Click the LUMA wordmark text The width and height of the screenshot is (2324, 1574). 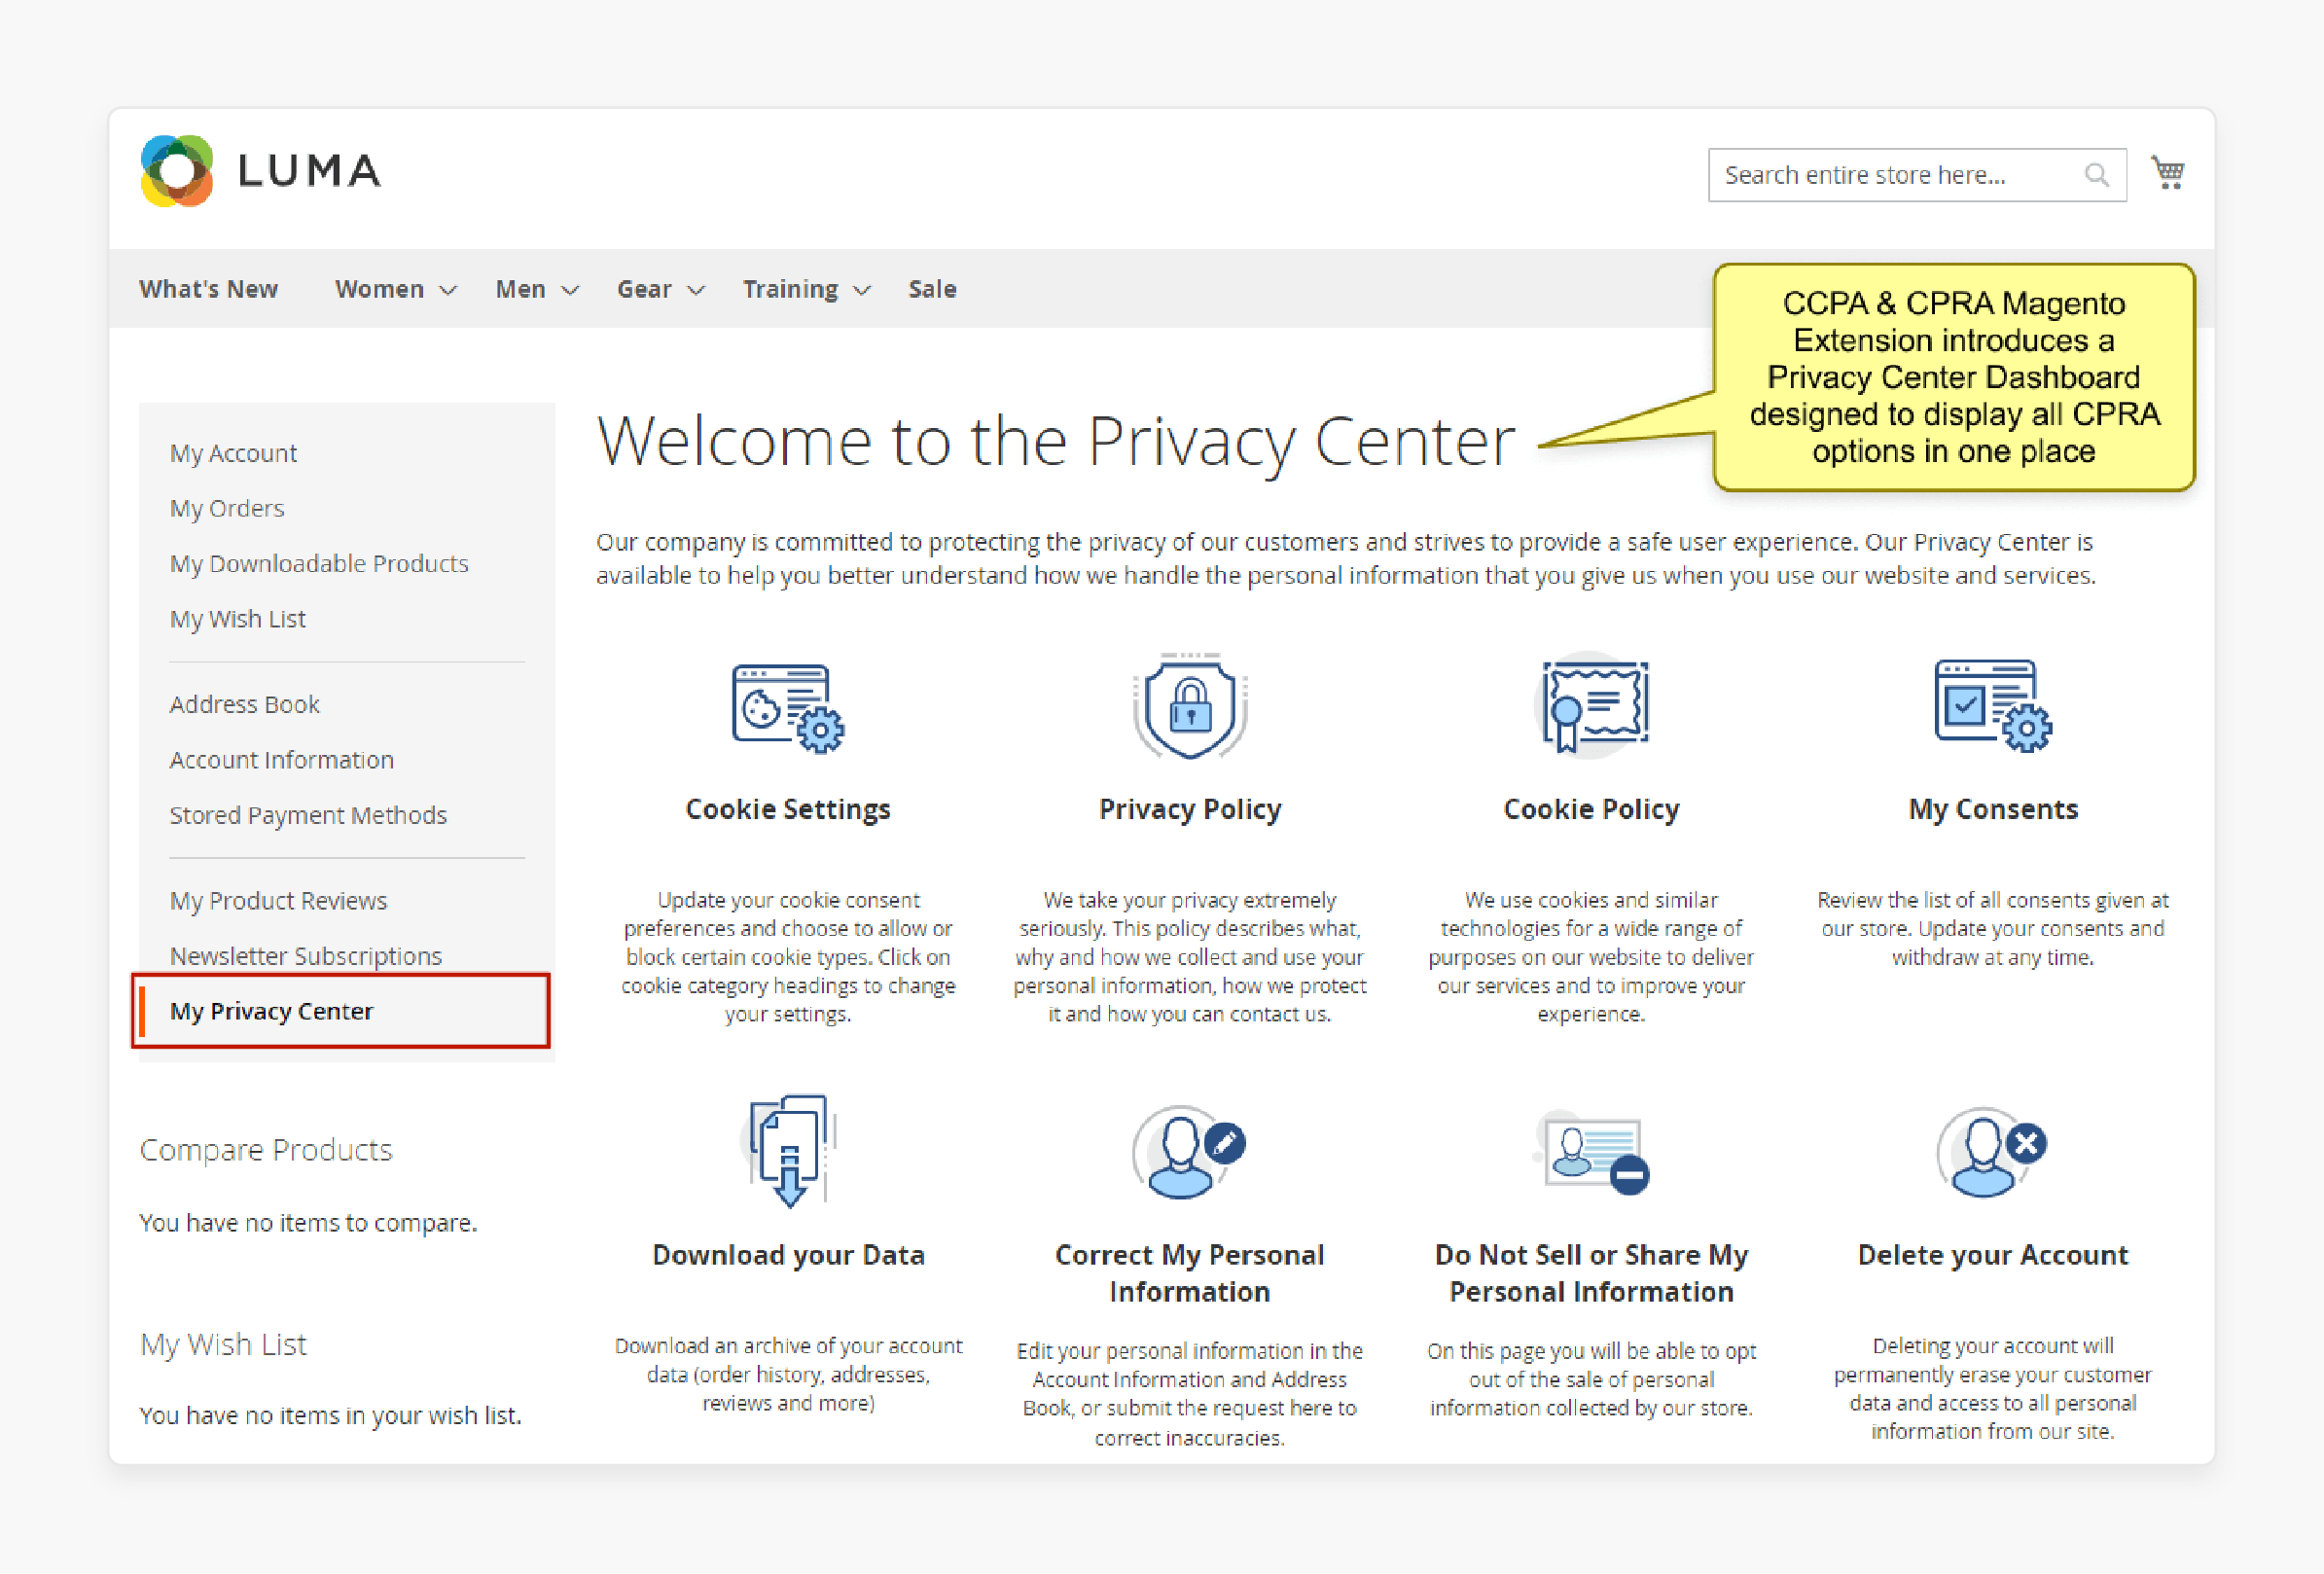pyautogui.click(x=310, y=171)
